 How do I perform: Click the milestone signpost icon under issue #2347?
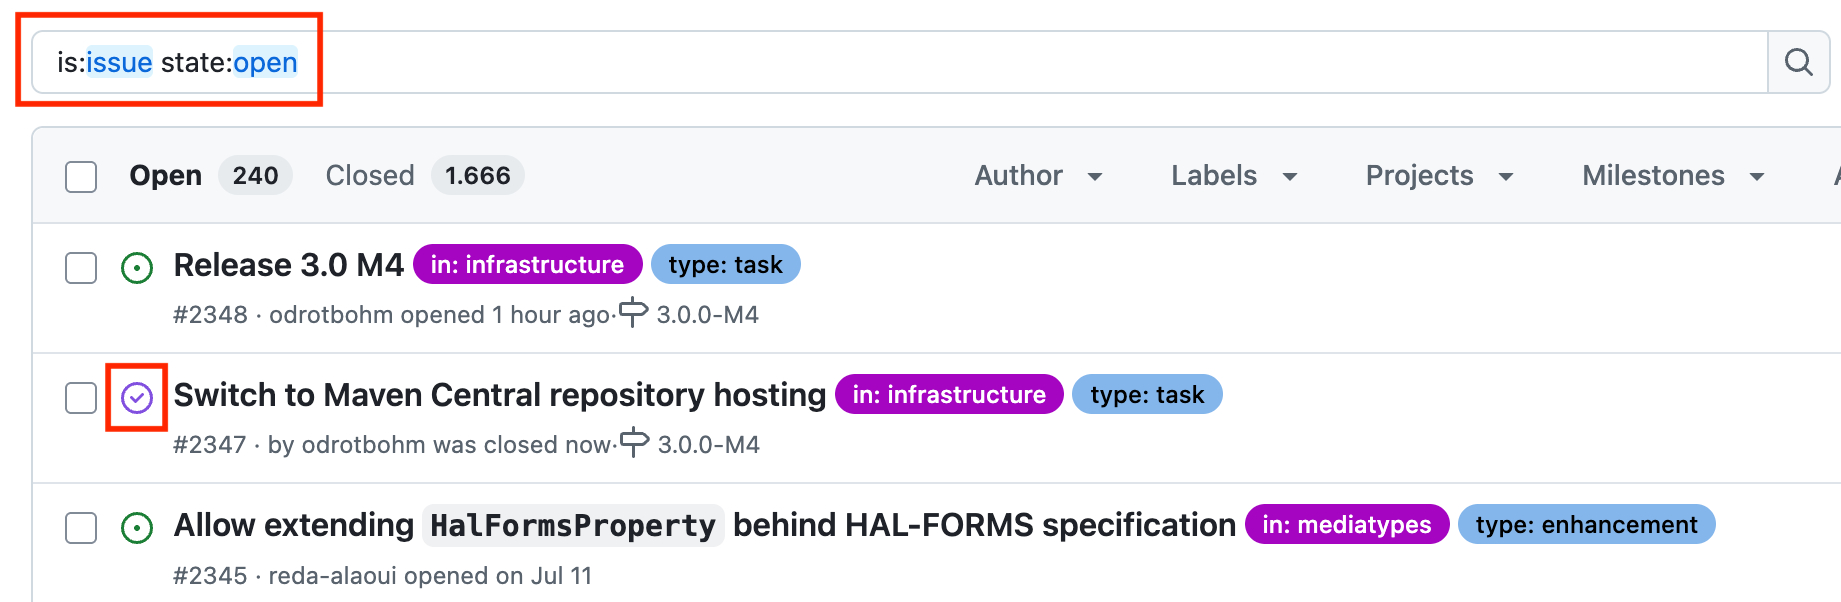(x=634, y=443)
